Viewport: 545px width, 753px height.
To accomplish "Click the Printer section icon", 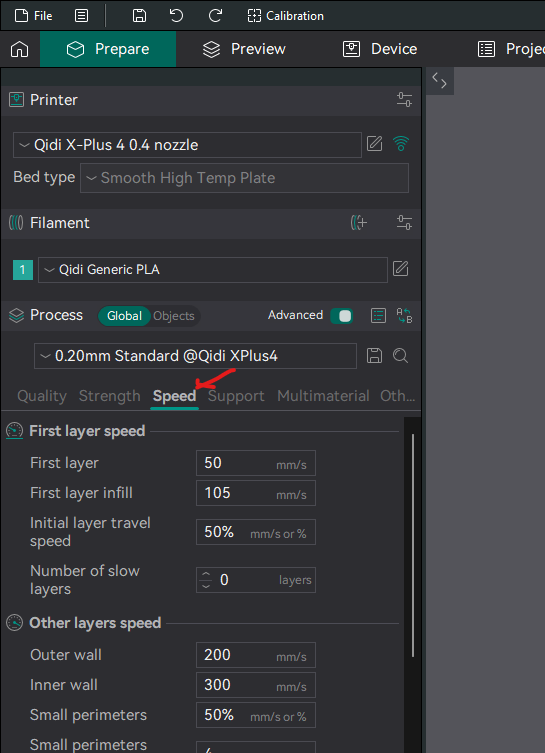I will click(16, 100).
